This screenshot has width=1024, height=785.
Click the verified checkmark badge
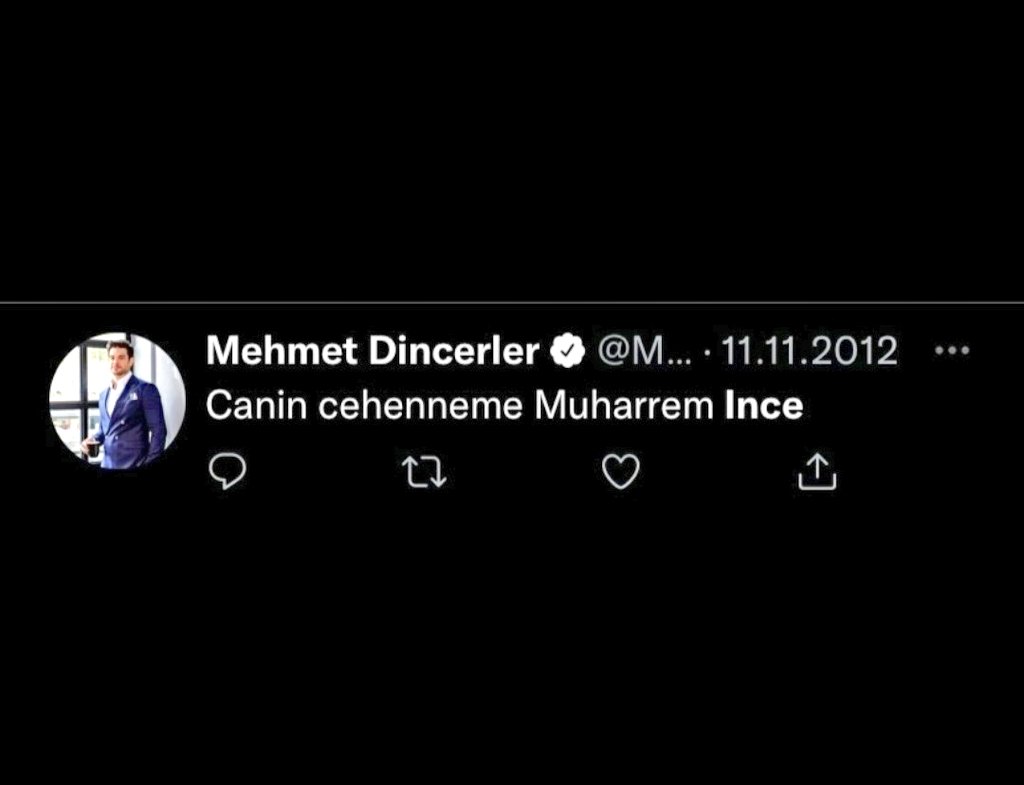[568, 351]
